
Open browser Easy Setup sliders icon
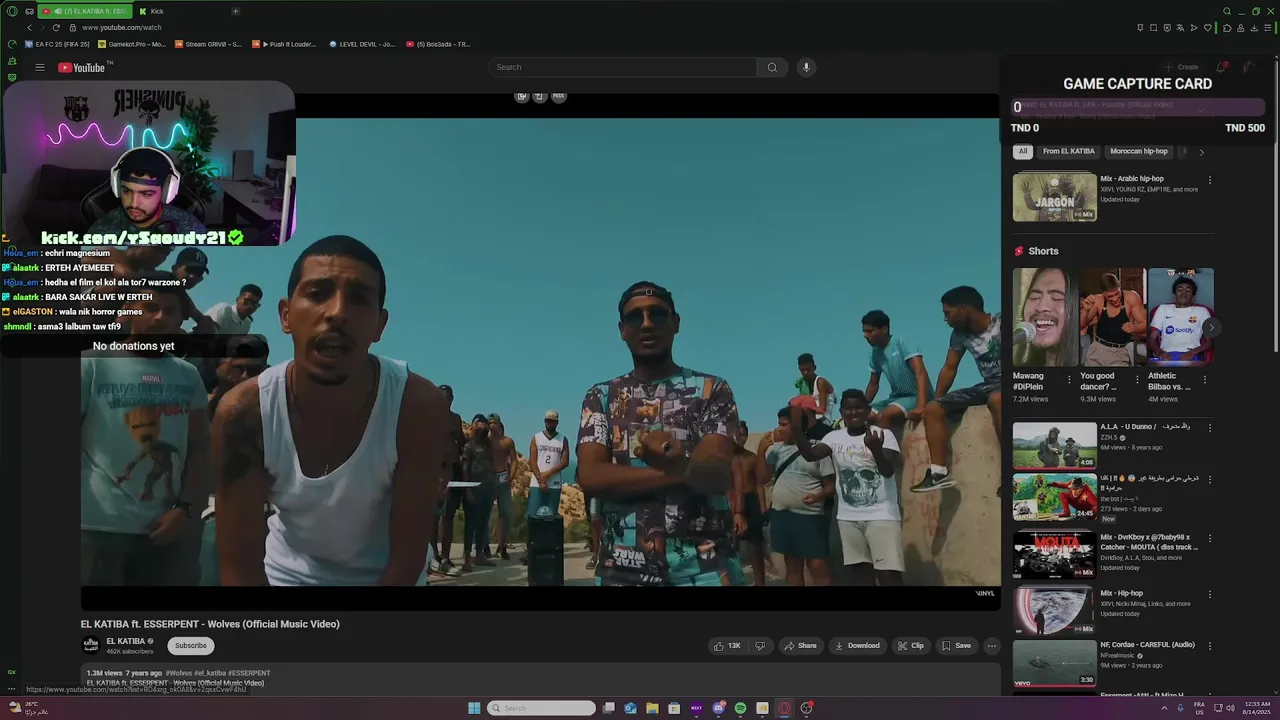(1269, 28)
